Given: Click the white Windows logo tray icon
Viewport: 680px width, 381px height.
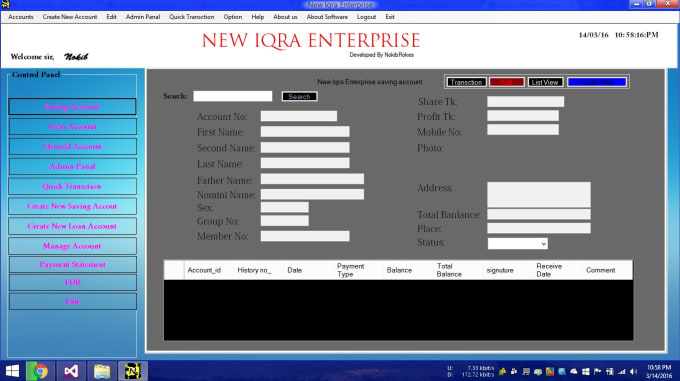Looking at the screenshot, I should [x=585, y=371].
